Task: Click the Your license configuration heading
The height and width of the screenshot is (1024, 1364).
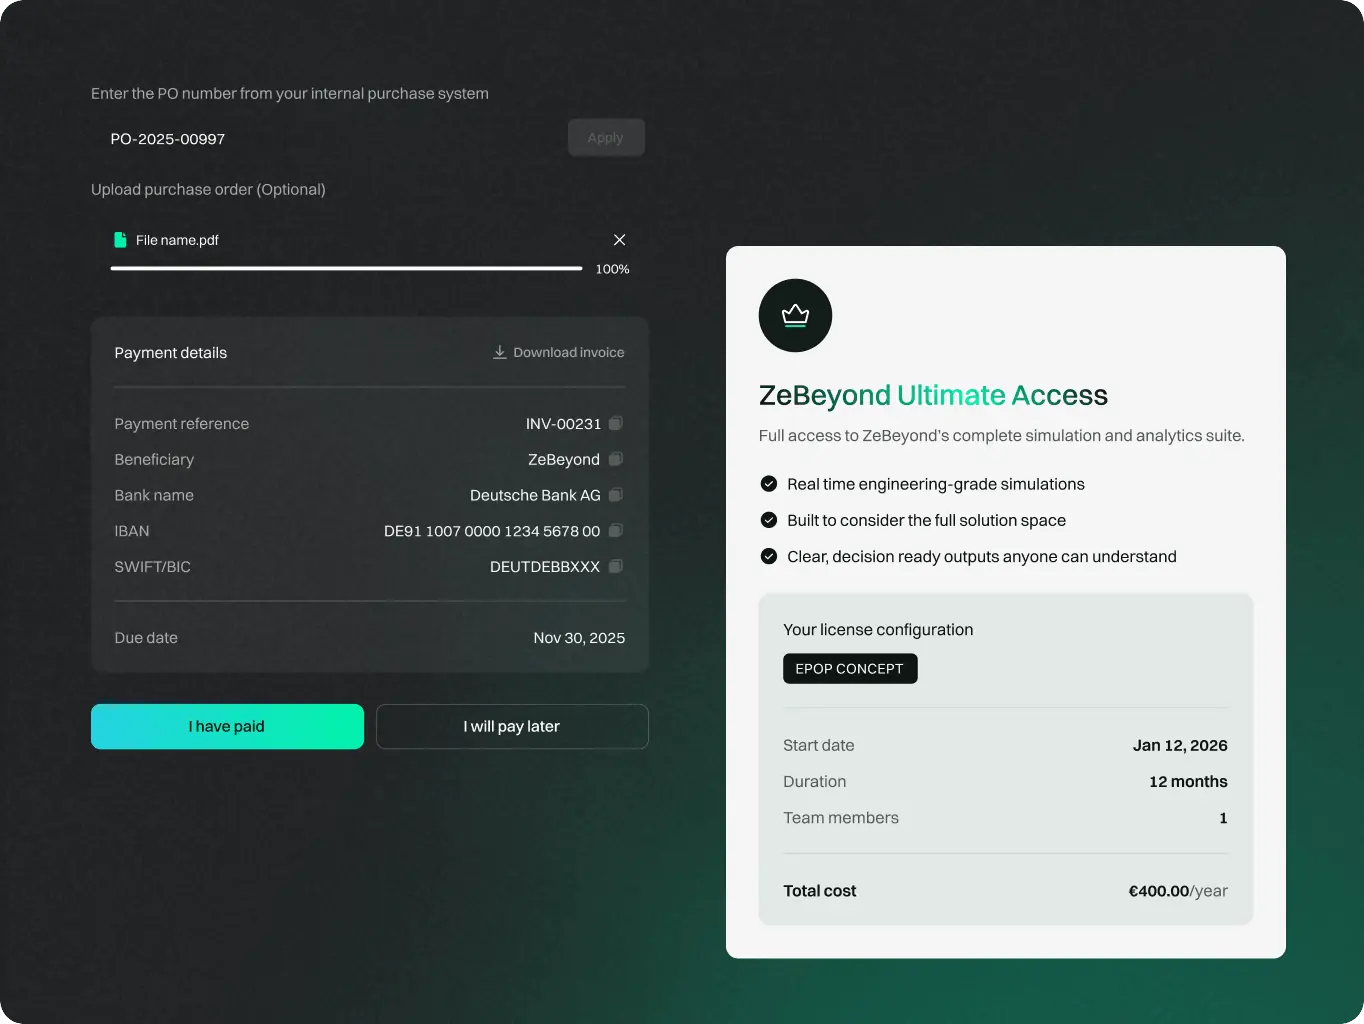Action: click(x=878, y=630)
